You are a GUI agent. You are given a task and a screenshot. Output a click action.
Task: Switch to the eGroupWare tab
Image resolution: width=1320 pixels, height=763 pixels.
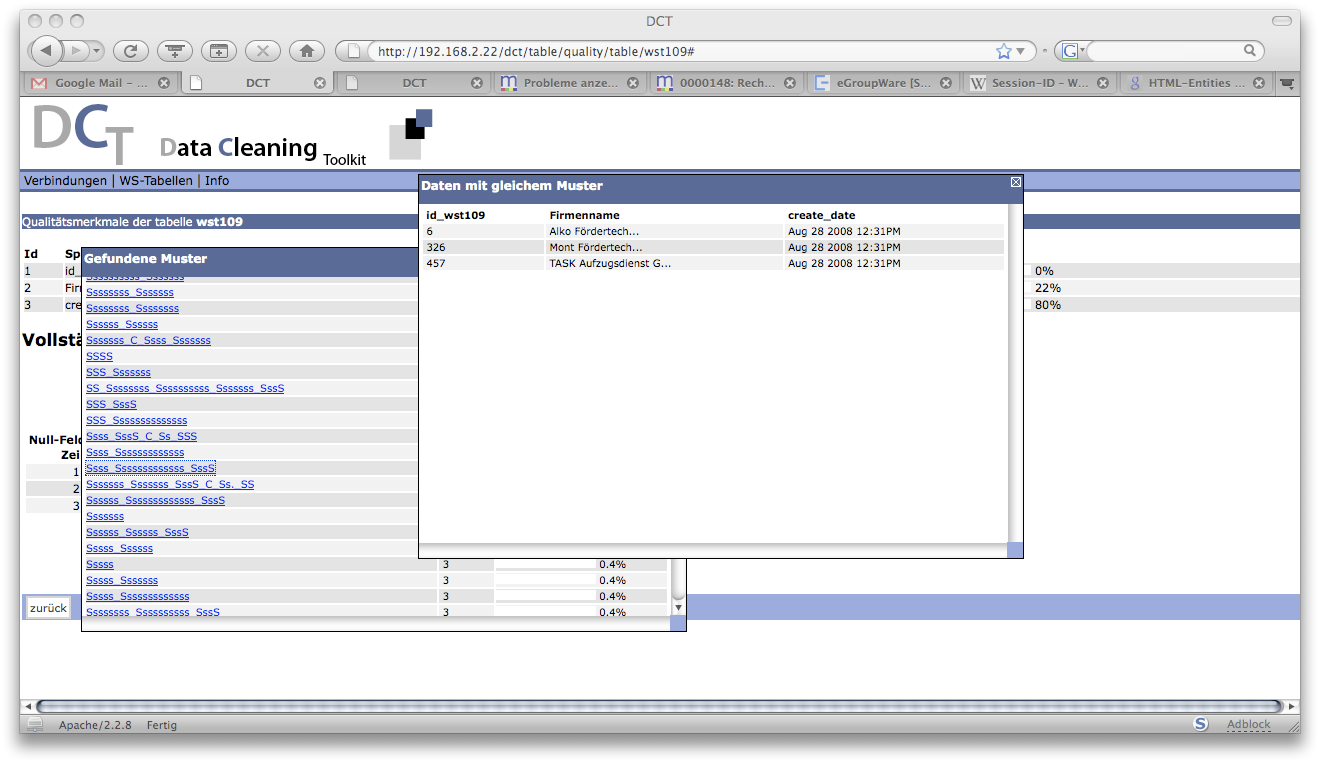pyautogui.click(x=880, y=83)
